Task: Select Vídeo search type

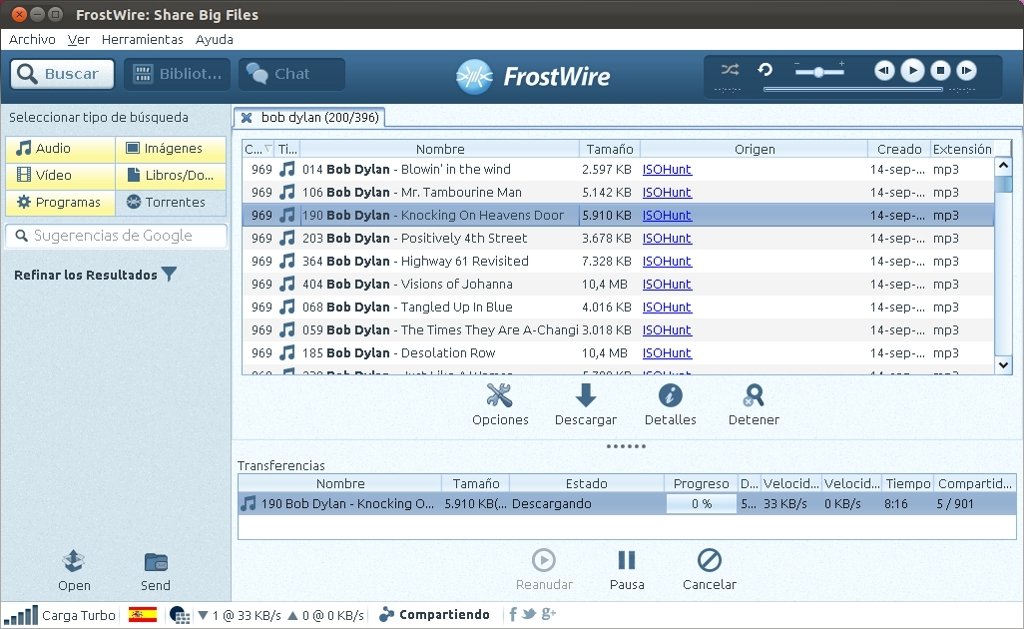Action: 61,176
